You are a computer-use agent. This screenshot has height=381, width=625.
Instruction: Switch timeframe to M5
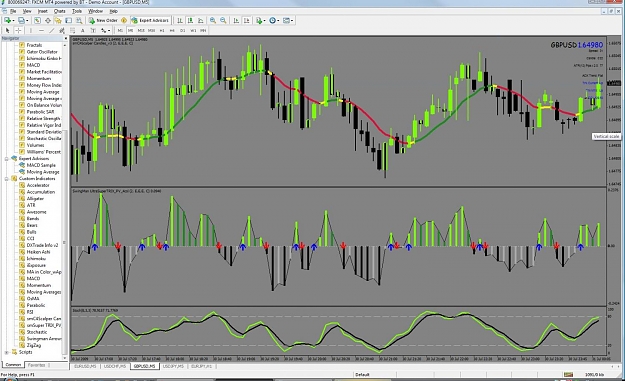click(x=130, y=30)
